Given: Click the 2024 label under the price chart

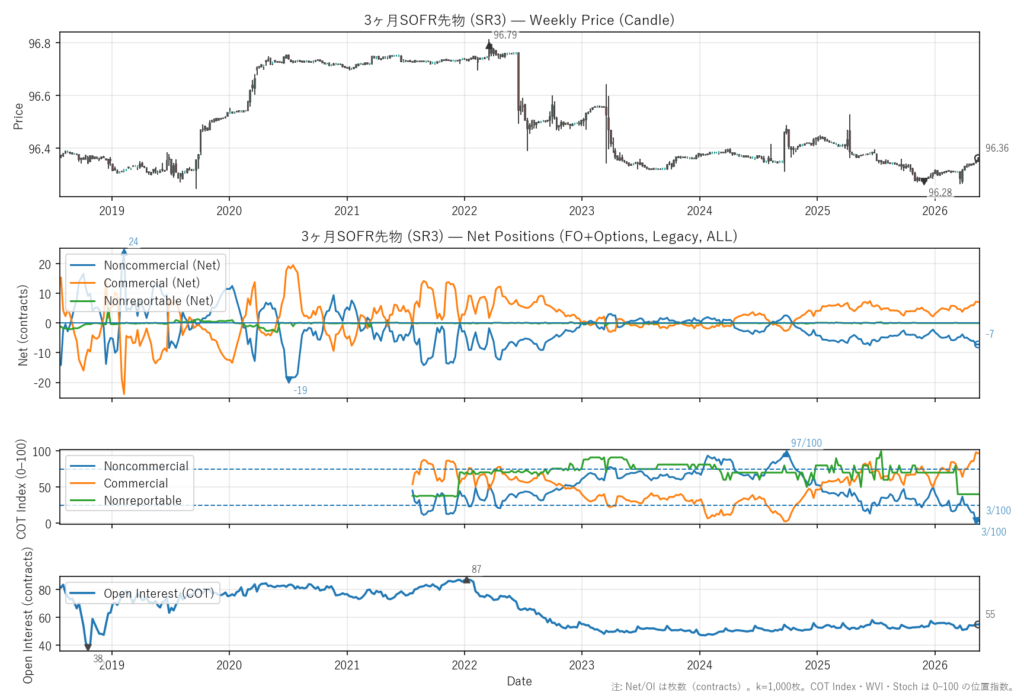Looking at the screenshot, I should pyautogui.click(x=699, y=210).
